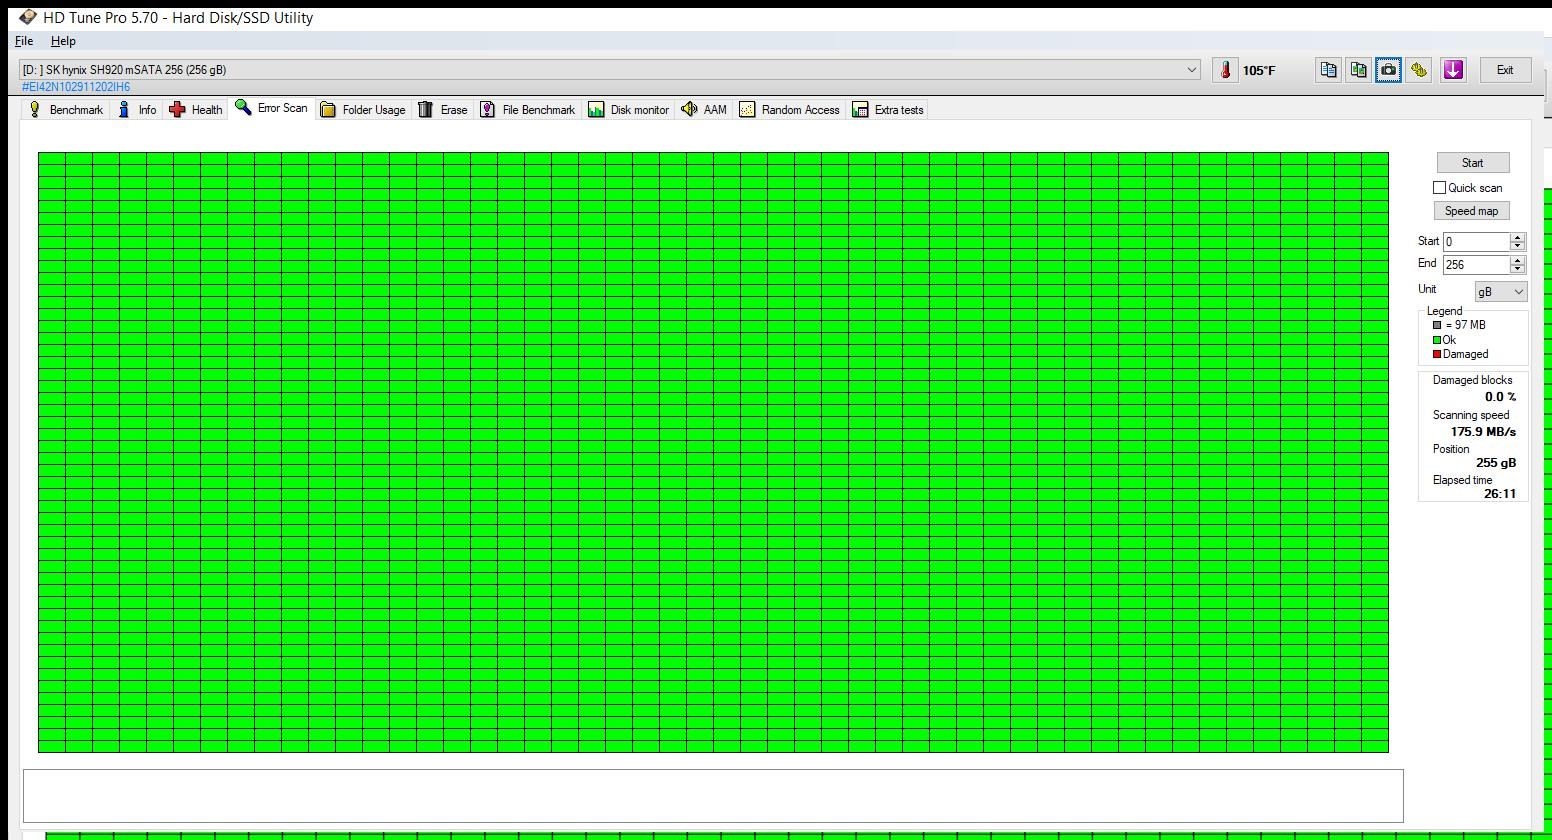
Task: Open options via the yellow gears icon
Action: pyautogui.click(x=1418, y=70)
